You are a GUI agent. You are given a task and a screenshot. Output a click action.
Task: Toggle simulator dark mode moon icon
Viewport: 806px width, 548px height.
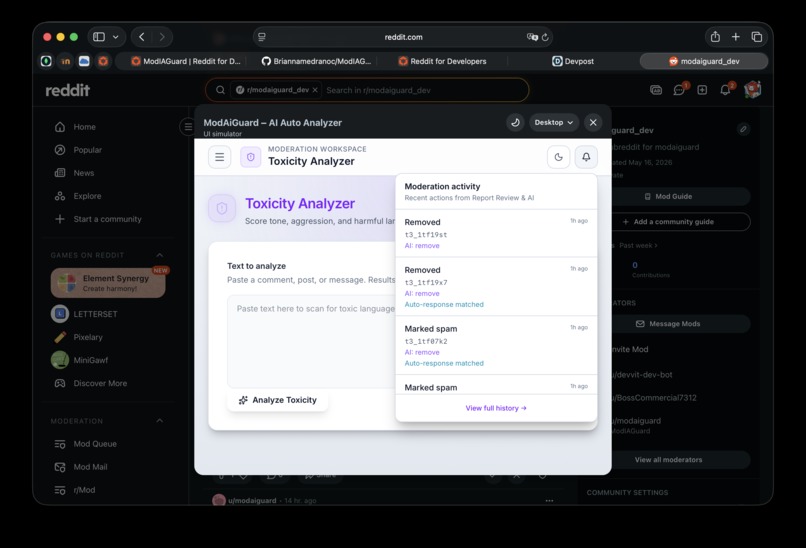point(515,122)
